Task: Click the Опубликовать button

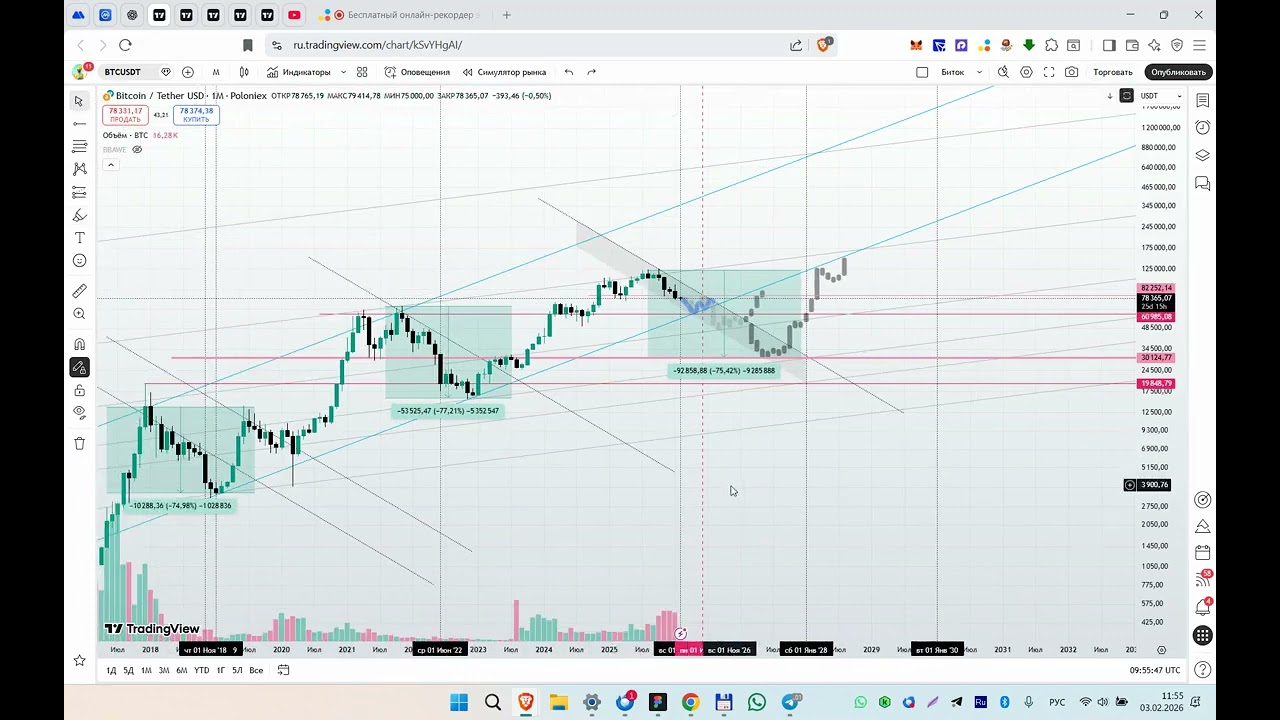Action: click(x=1179, y=72)
